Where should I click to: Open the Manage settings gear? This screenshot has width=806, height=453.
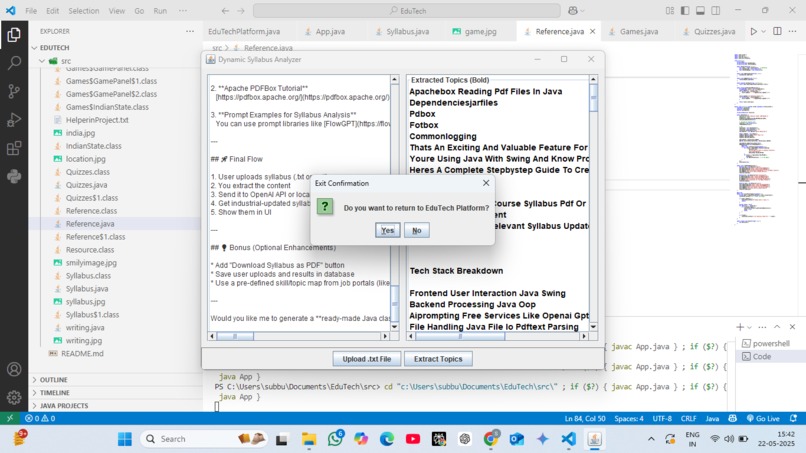(x=14, y=397)
